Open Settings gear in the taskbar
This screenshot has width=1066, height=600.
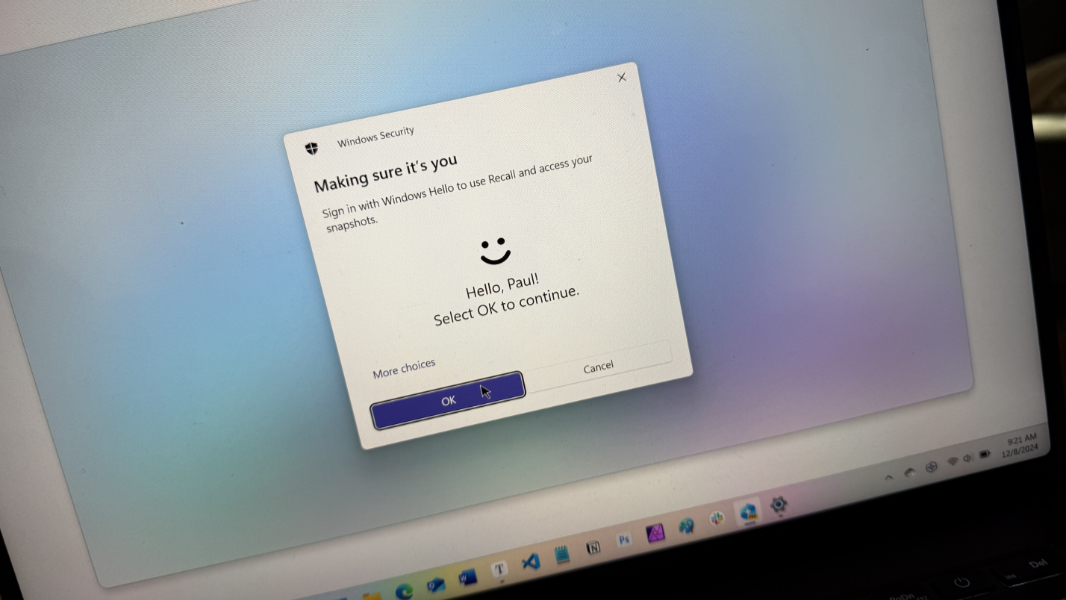coord(779,504)
